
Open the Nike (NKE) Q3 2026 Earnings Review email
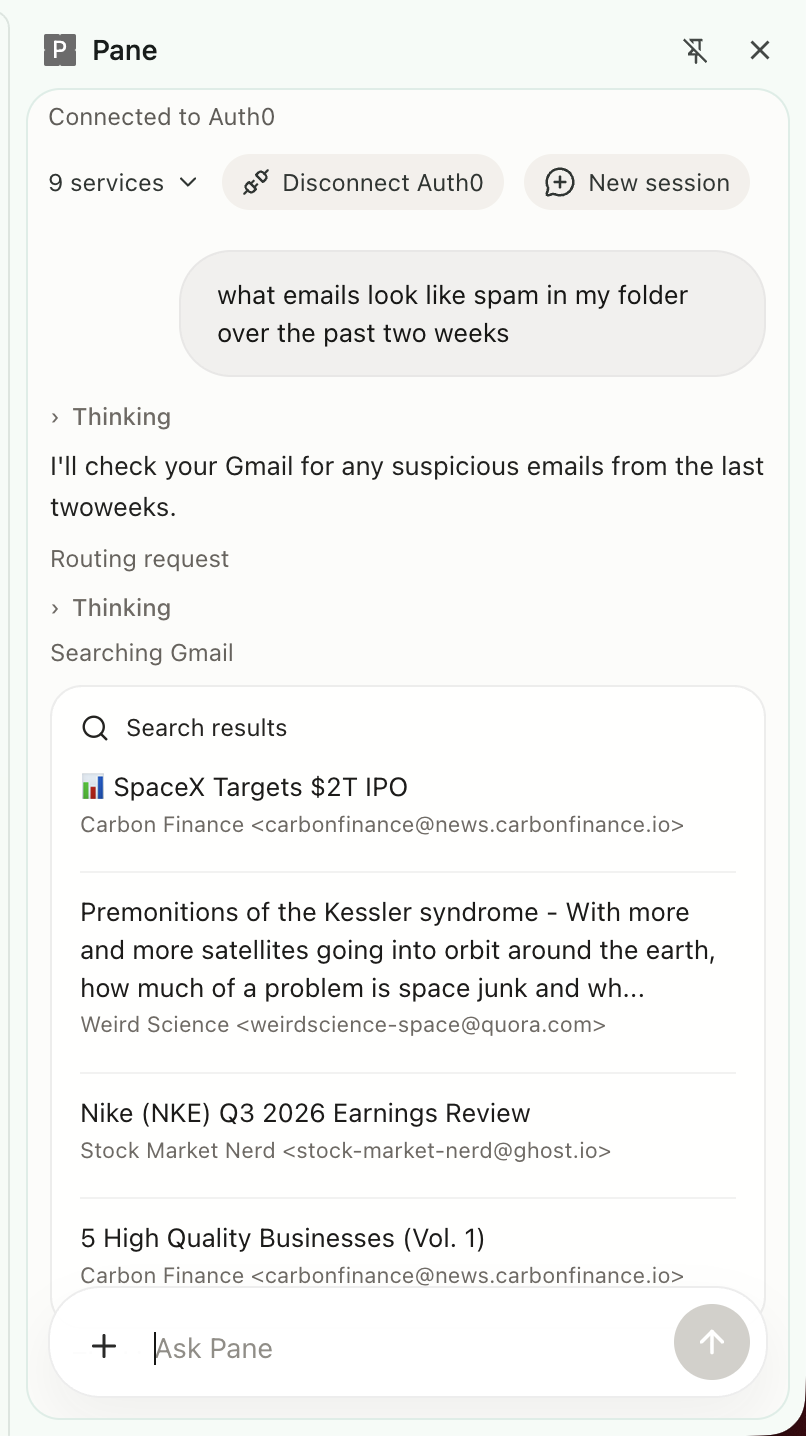305,1113
